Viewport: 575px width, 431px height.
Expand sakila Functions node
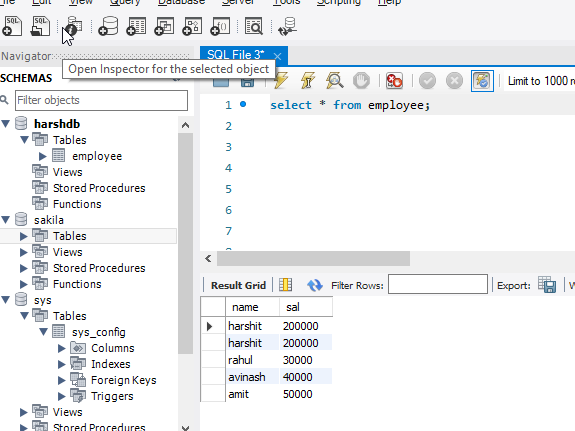(23, 284)
